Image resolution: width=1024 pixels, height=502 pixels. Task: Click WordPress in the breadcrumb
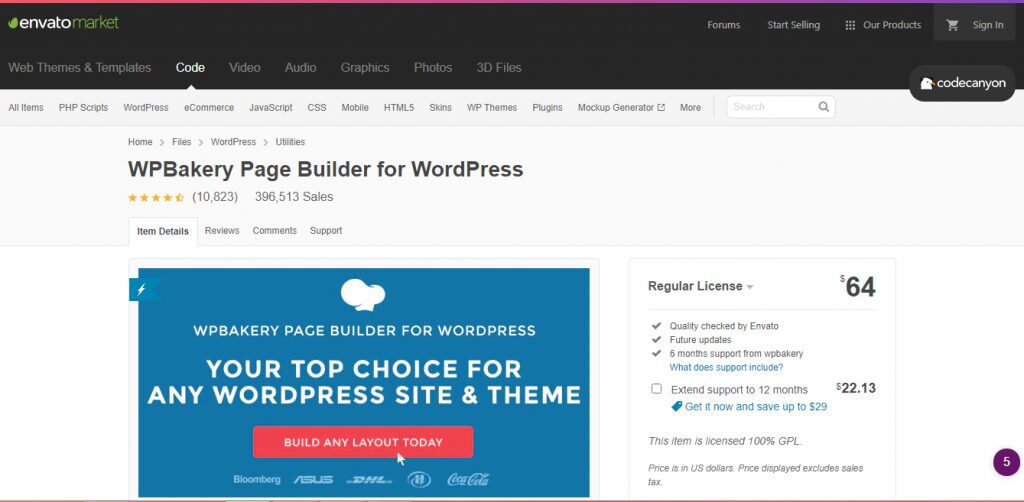[x=233, y=142]
